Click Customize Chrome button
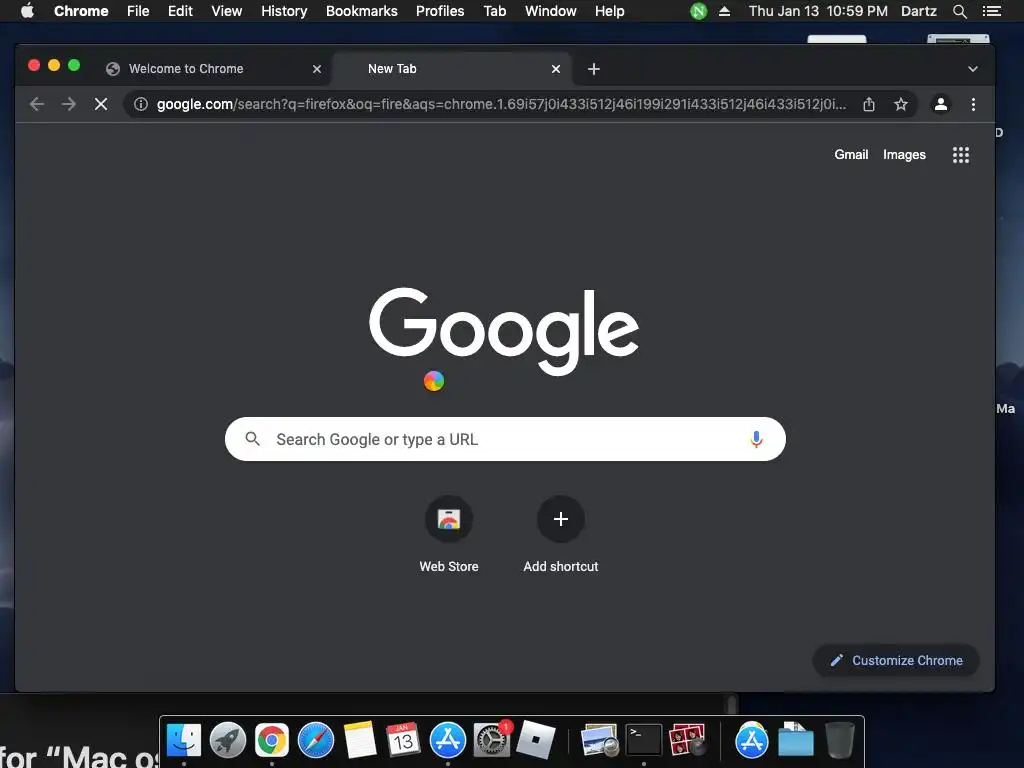 pyautogui.click(x=896, y=660)
